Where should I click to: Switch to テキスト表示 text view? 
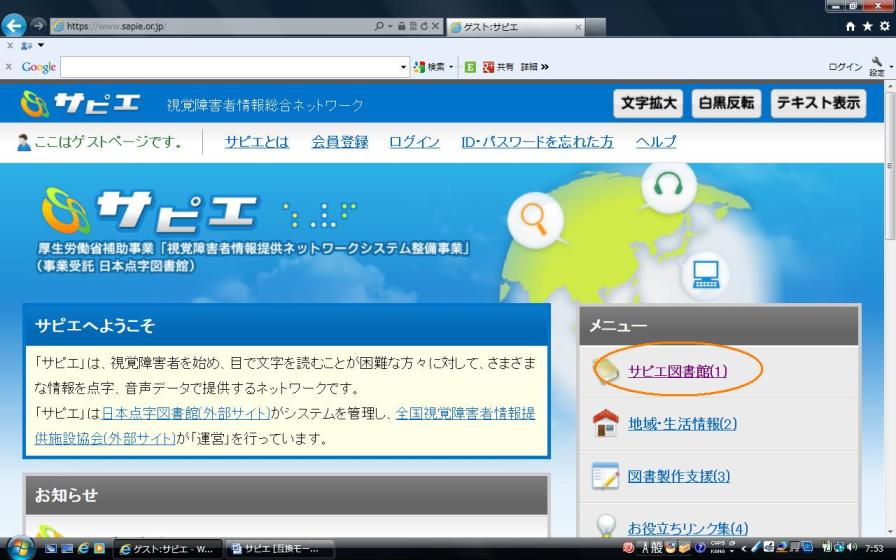click(x=818, y=103)
